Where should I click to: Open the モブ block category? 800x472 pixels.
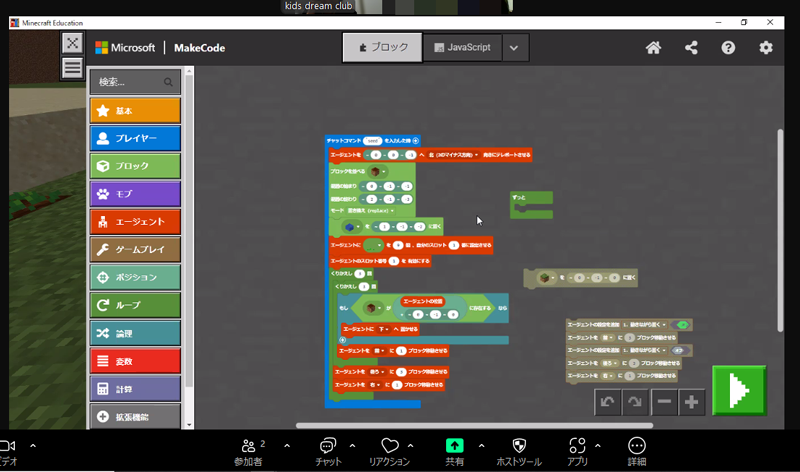[135, 194]
